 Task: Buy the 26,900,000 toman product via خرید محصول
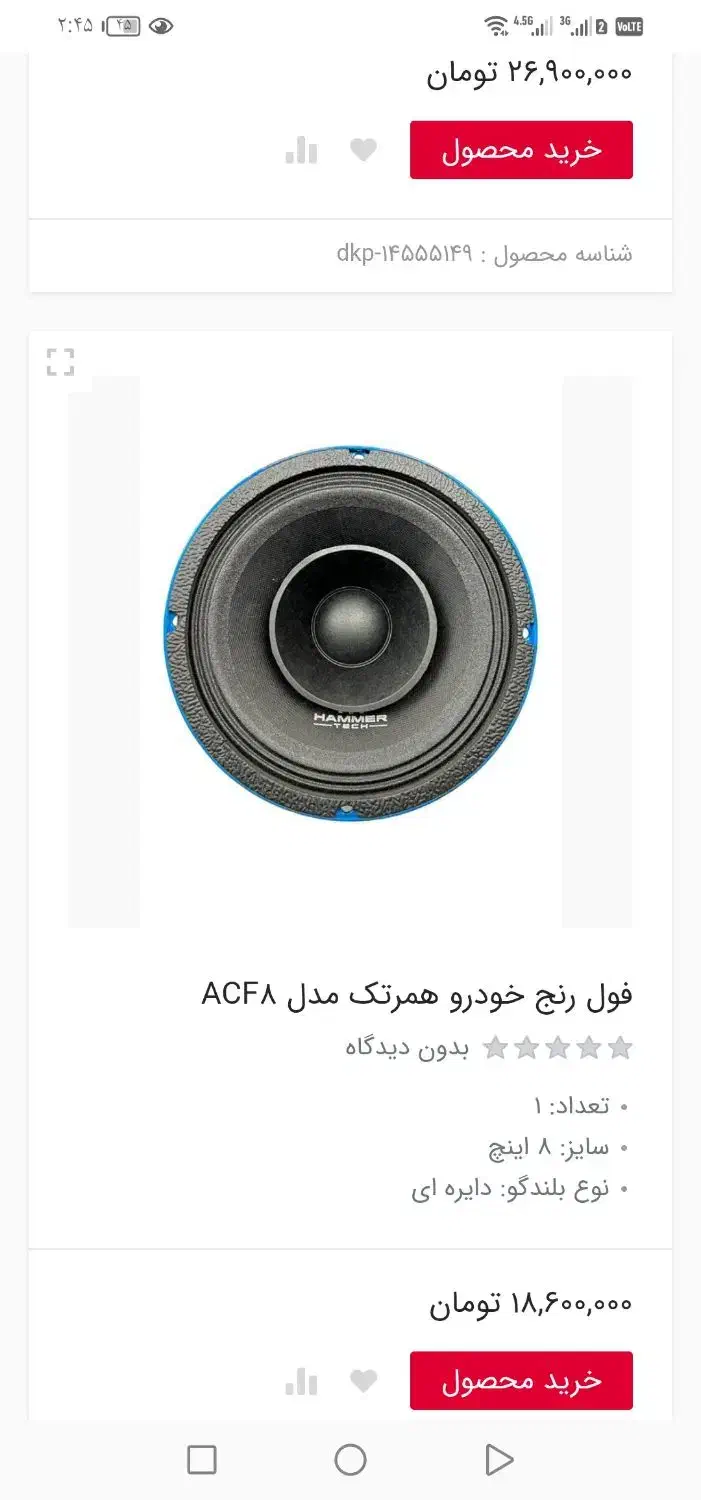point(521,150)
